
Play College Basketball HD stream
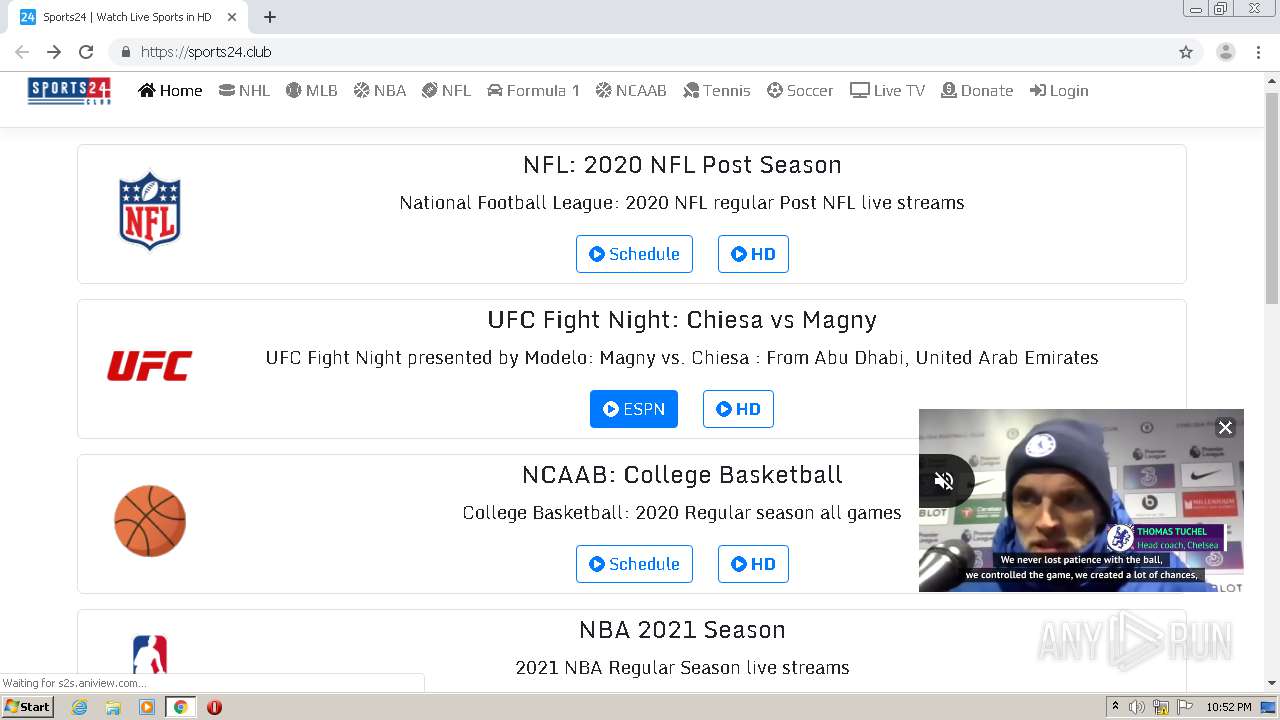pyautogui.click(x=753, y=564)
